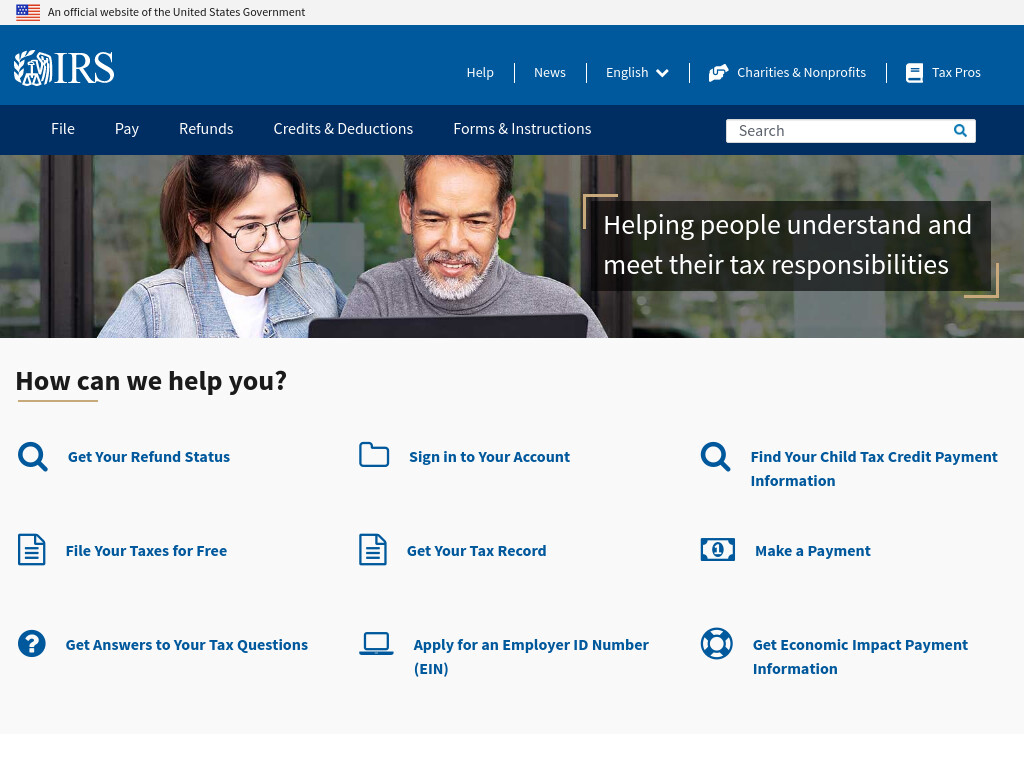Image resolution: width=1024 pixels, height=768 pixels.
Task: Click the language dropdown chevron arrow
Action: tap(662, 73)
